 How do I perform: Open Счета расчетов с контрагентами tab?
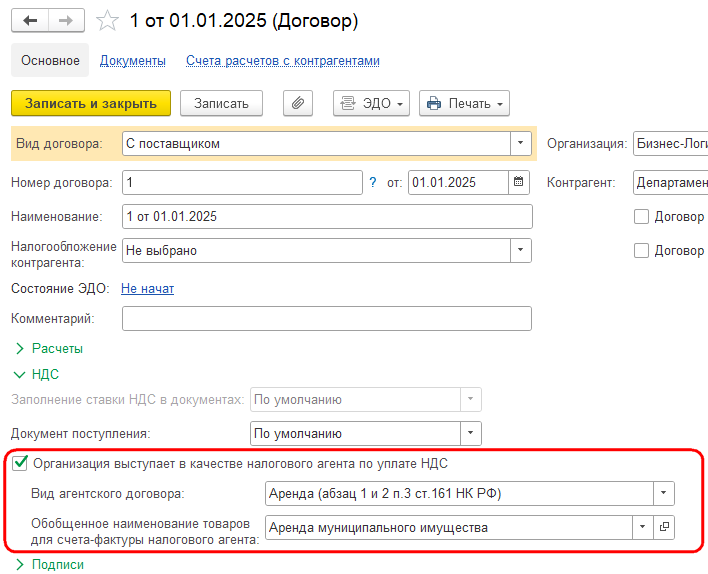[283, 61]
